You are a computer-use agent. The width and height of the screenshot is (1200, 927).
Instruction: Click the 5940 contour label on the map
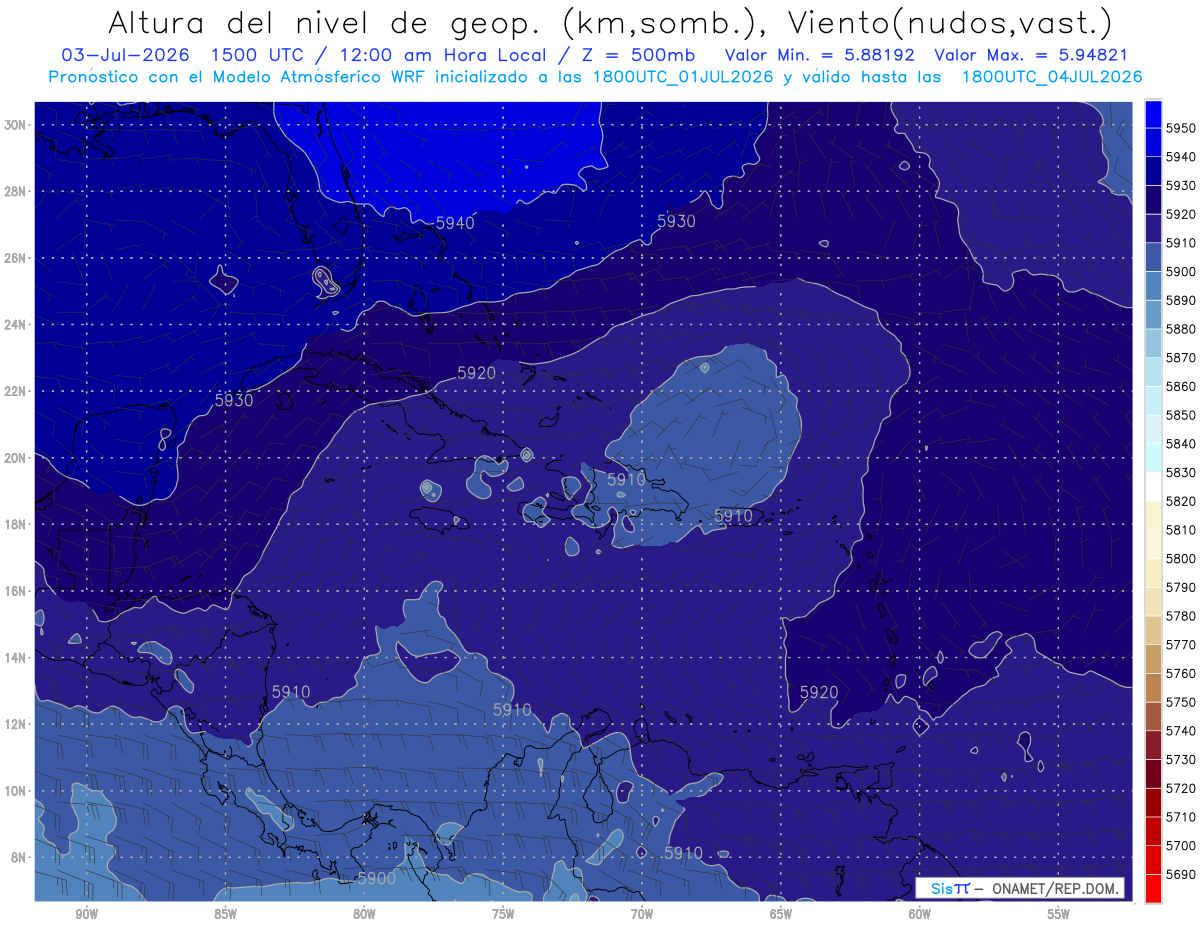click(x=455, y=223)
